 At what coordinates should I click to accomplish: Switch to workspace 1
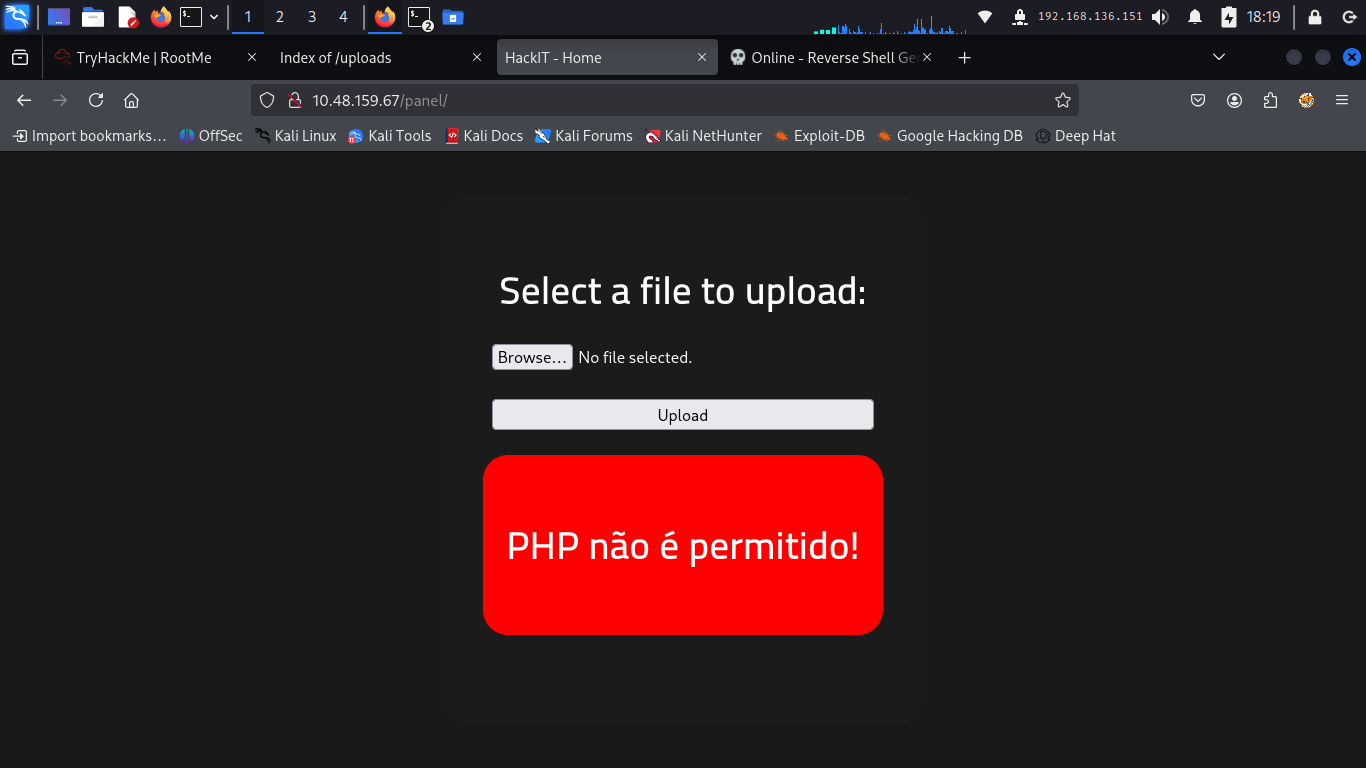pyautogui.click(x=248, y=17)
